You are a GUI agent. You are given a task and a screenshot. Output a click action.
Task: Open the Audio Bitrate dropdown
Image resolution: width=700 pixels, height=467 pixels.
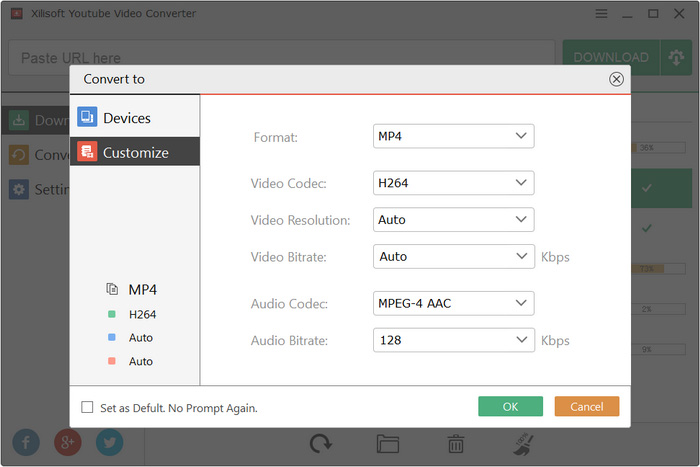click(454, 340)
